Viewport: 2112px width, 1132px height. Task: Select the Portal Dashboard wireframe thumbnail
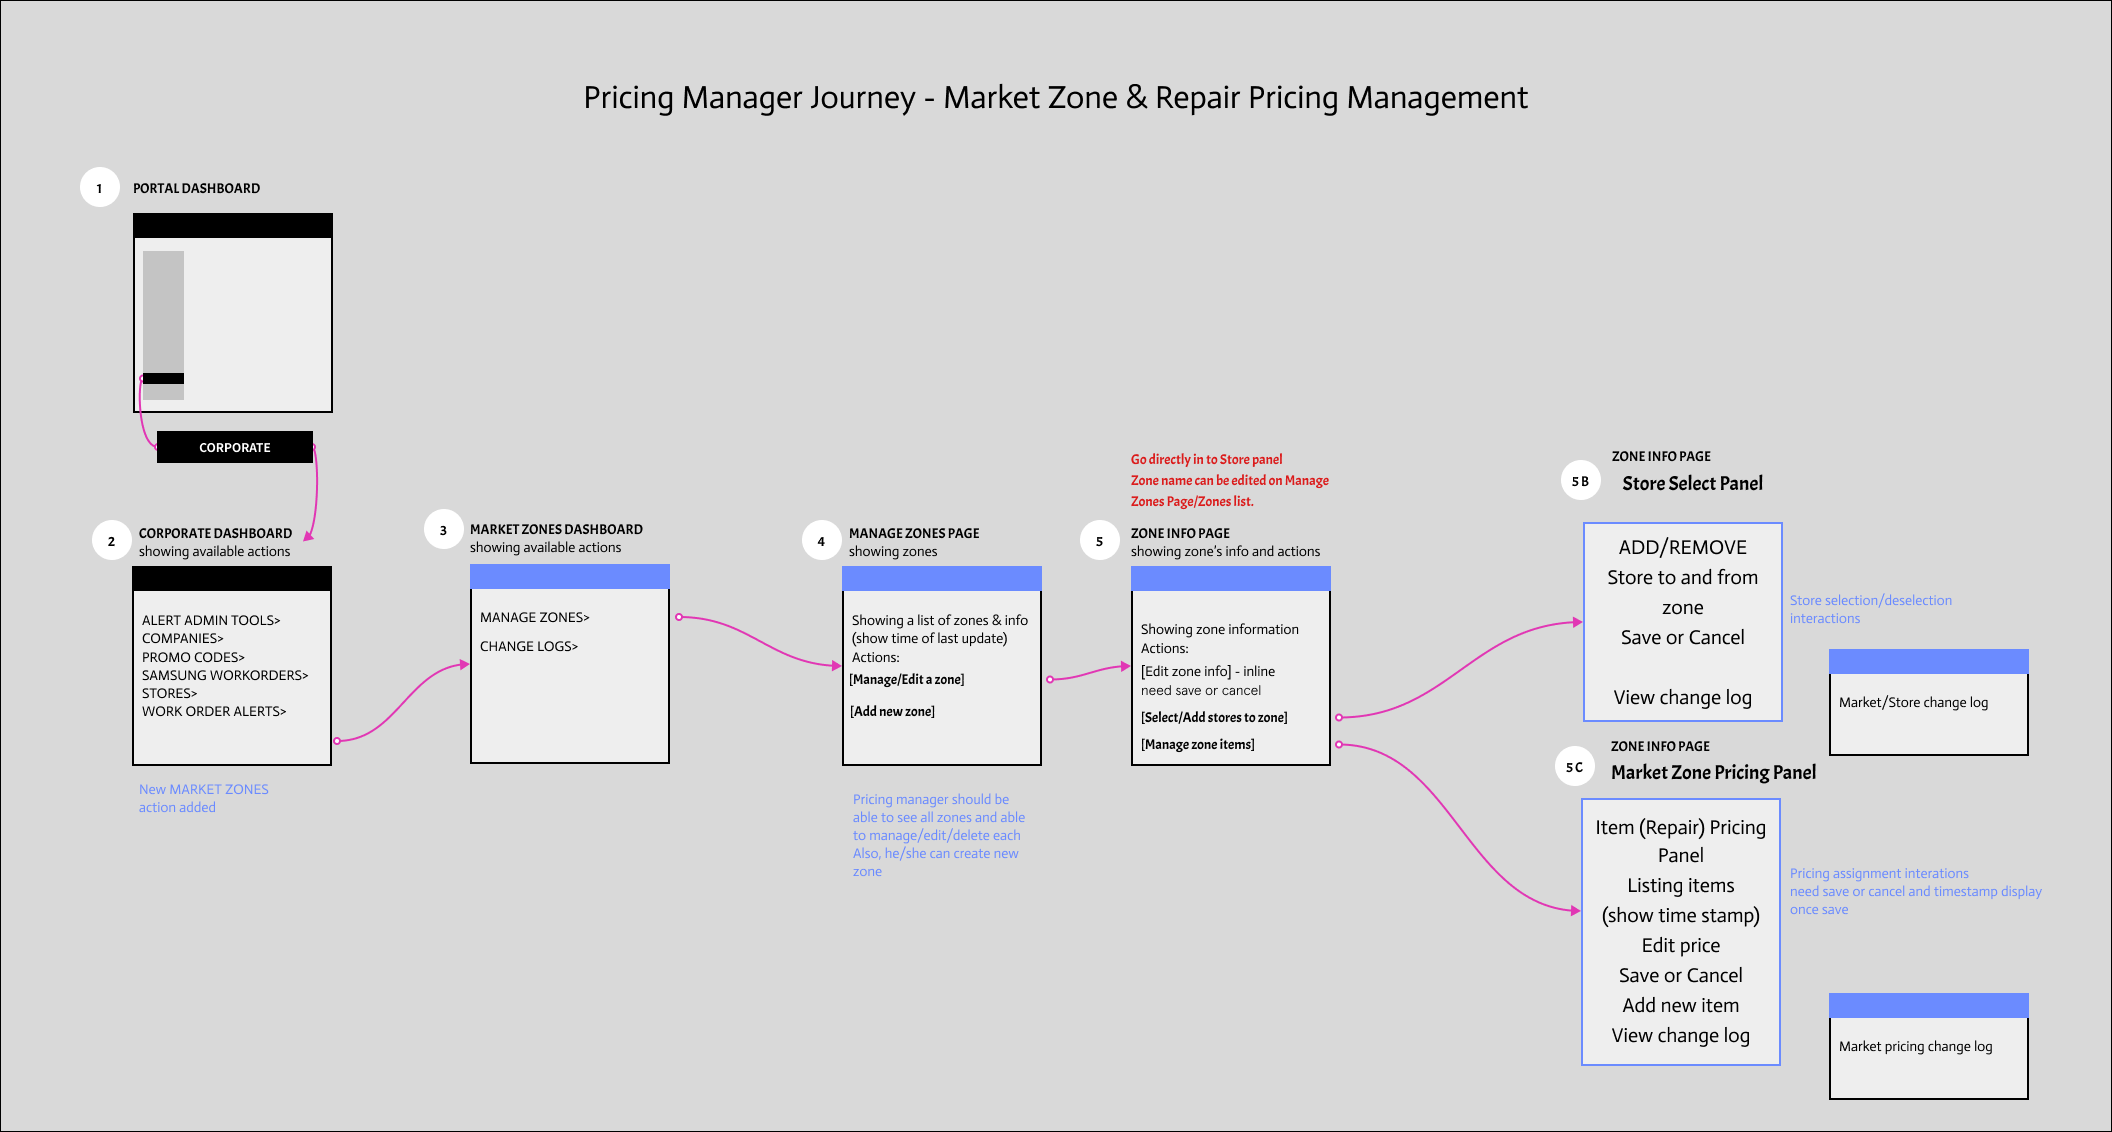233,312
